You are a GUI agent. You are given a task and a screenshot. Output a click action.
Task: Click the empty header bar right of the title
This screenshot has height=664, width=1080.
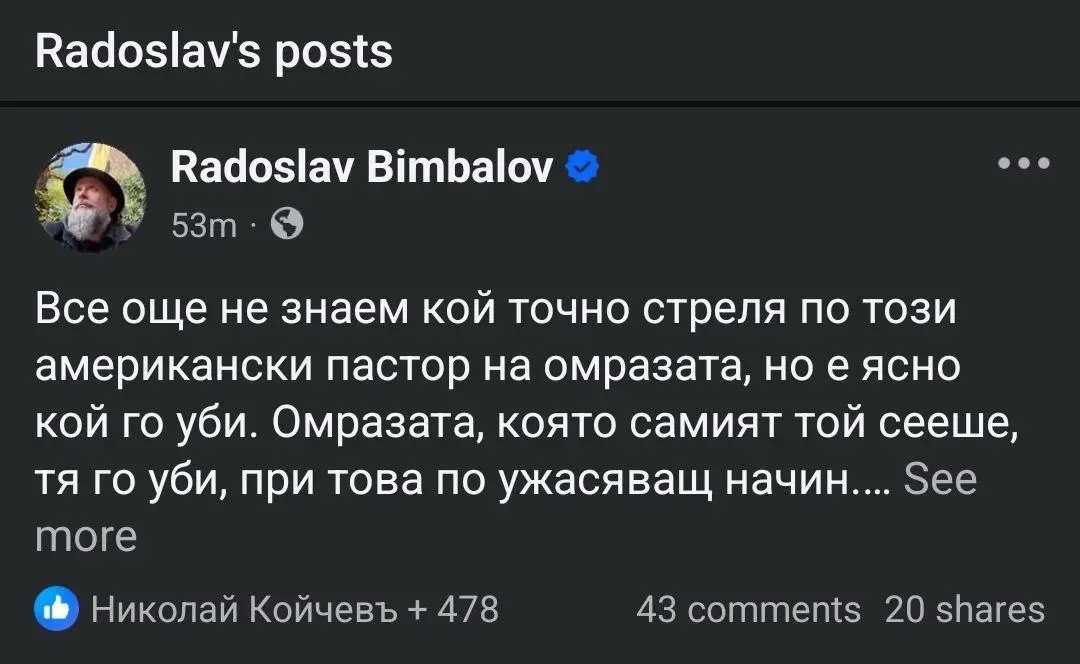(740, 50)
